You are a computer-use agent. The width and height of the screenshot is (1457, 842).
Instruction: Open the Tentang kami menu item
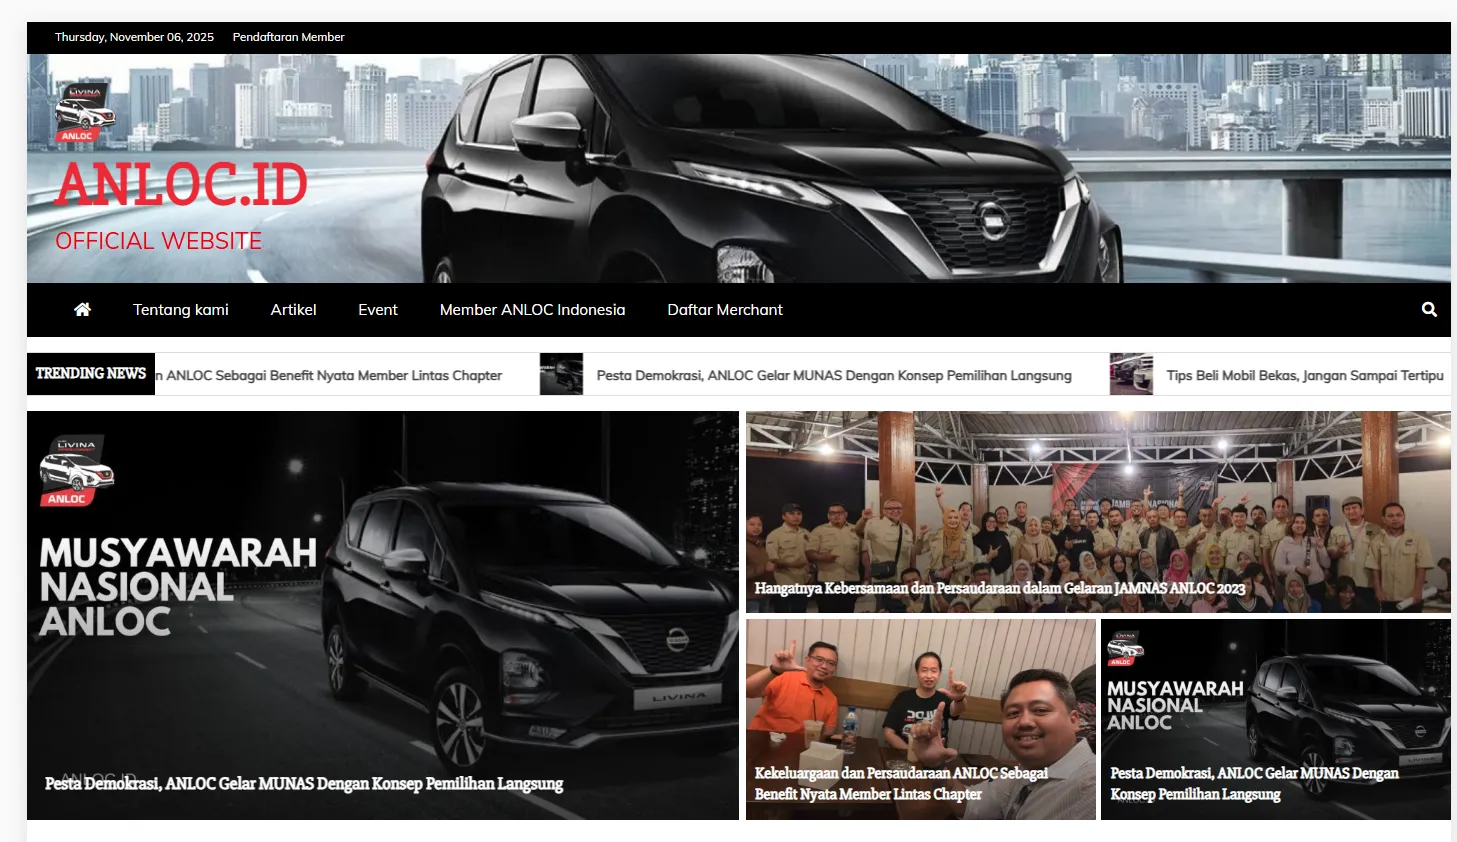click(180, 310)
